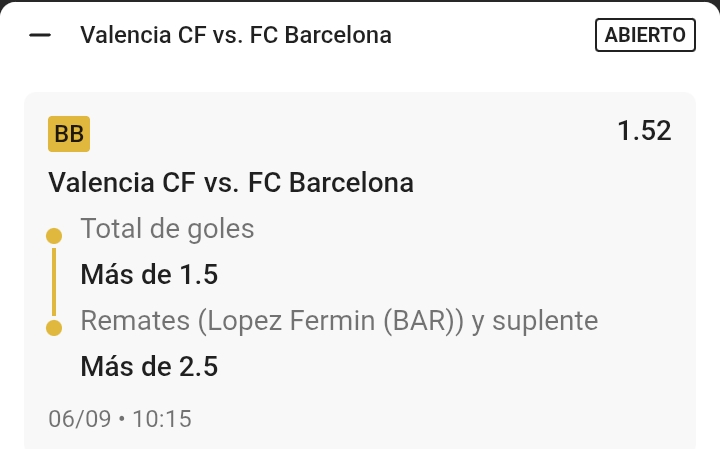Click the Remates Lopez Fermin market label
This screenshot has width=720, height=449.
pyautogui.click(x=339, y=320)
